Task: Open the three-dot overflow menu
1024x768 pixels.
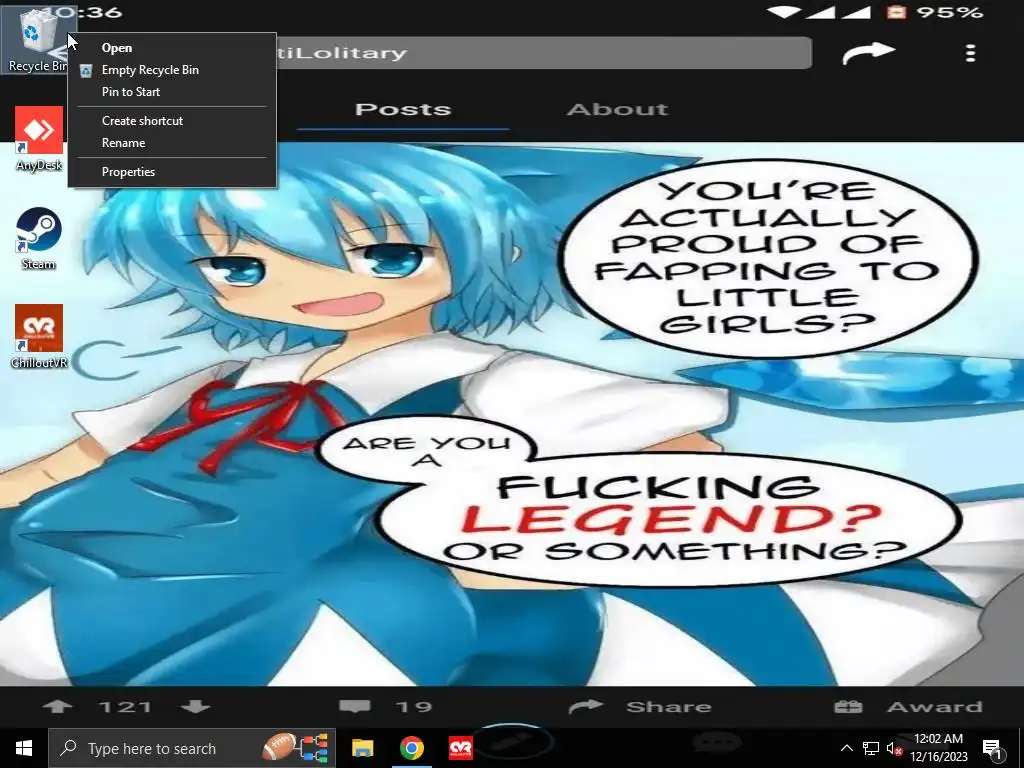Action: (970, 53)
